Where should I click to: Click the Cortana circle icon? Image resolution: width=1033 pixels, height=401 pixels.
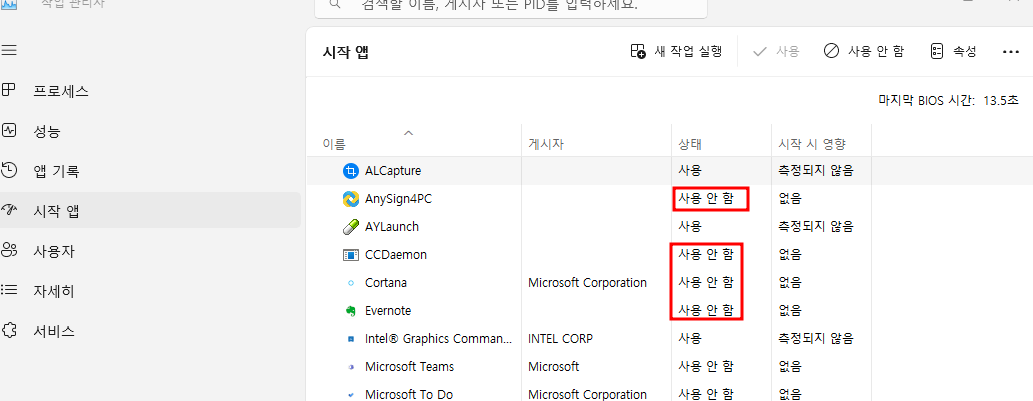click(x=350, y=283)
